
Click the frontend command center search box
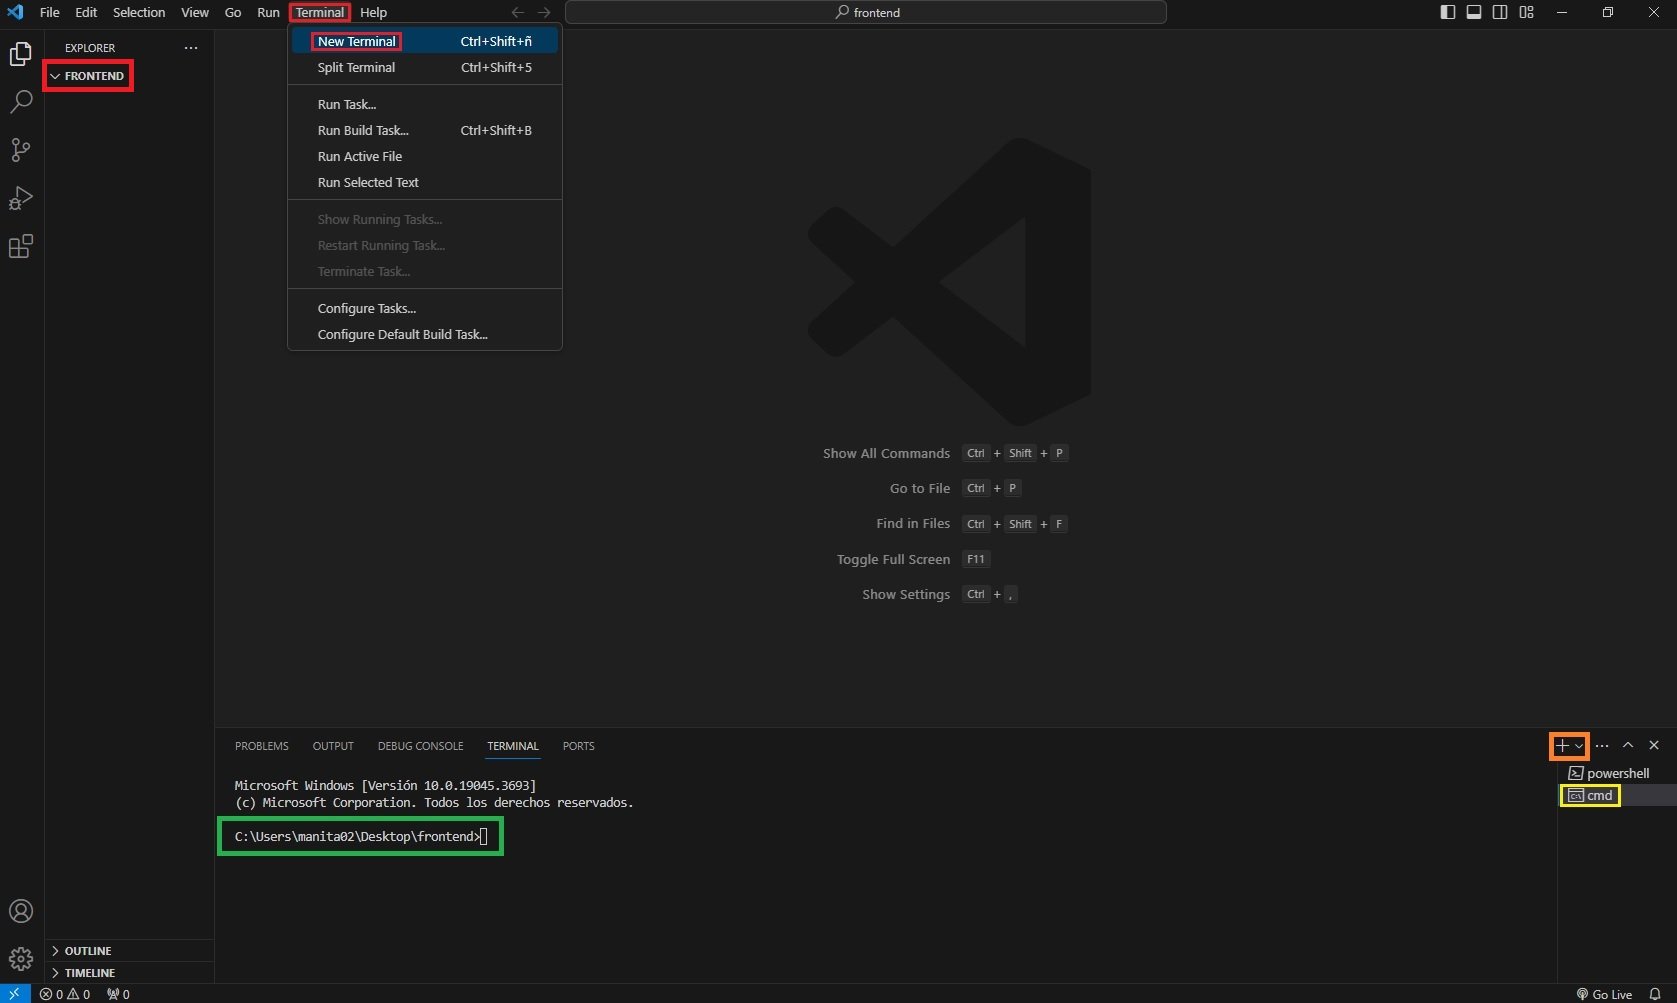866,12
